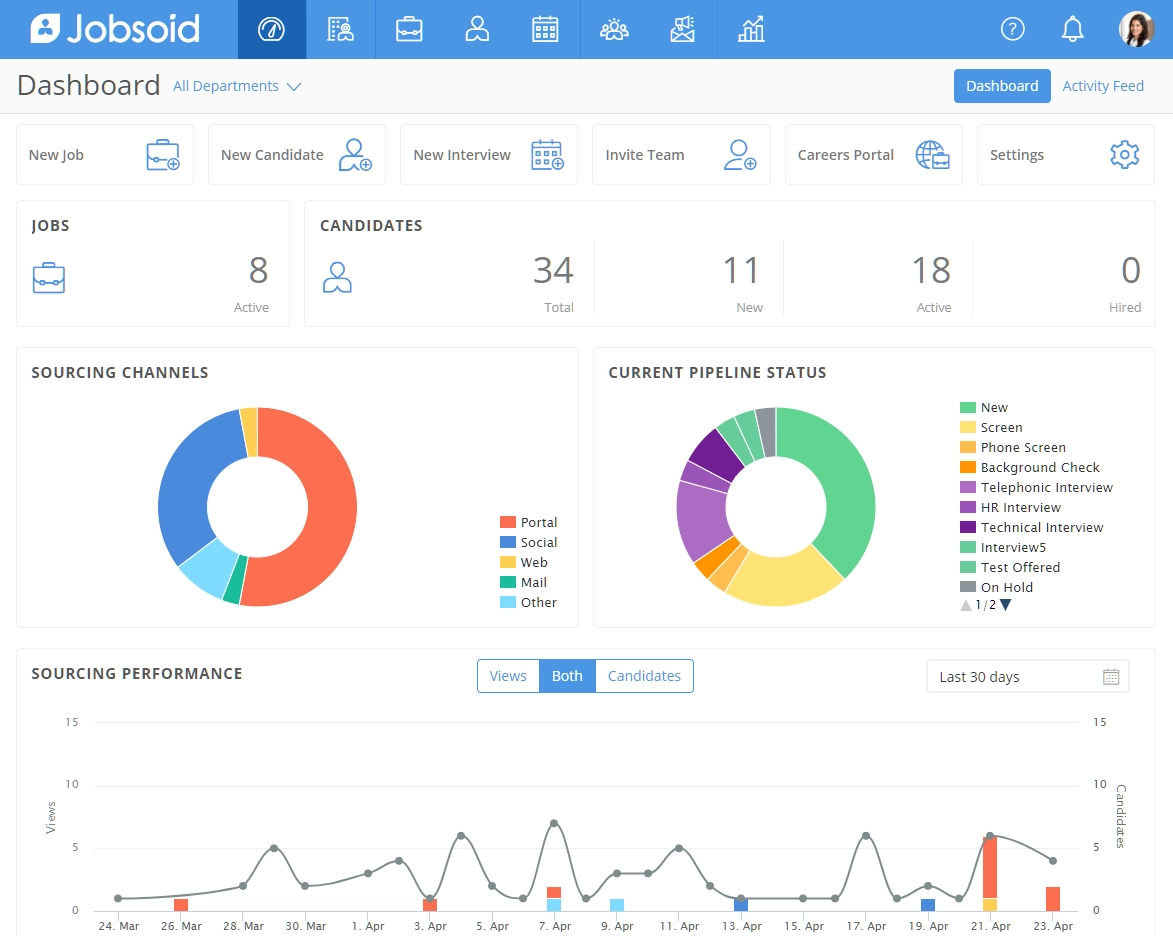Image resolution: width=1173 pixels, height=936 pixels.
Task: Expand the All Departments dropdown
Action: point(237,86)
